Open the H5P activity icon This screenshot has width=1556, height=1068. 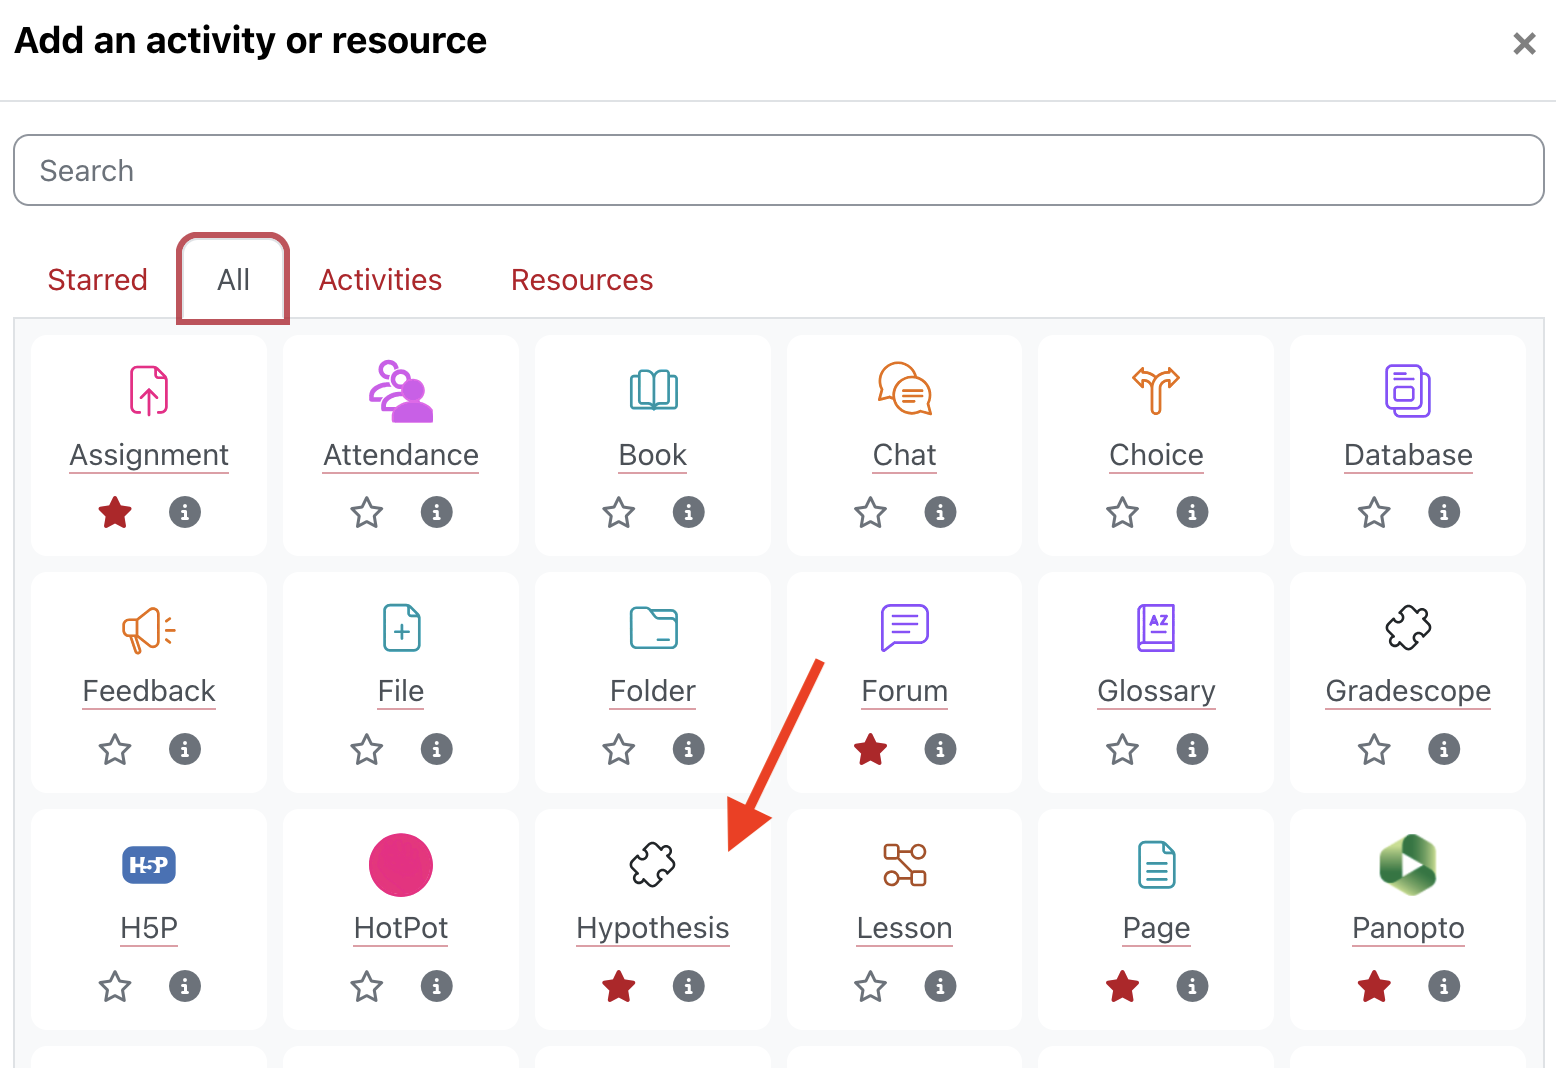(x=148, y=865)
